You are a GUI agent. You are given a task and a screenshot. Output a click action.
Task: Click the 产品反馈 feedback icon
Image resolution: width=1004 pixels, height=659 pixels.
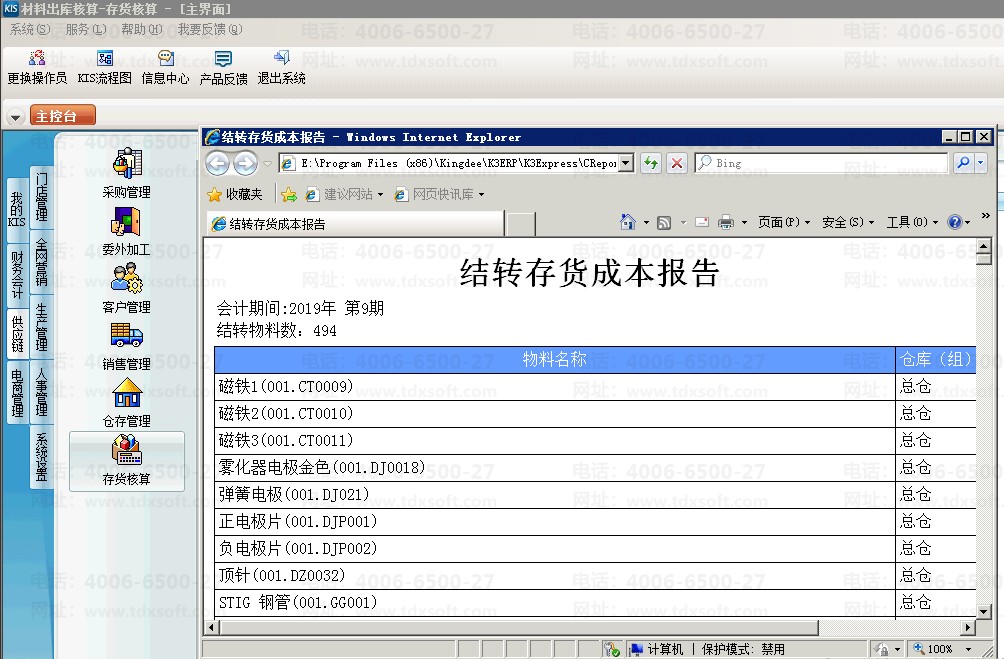(223, 67)
